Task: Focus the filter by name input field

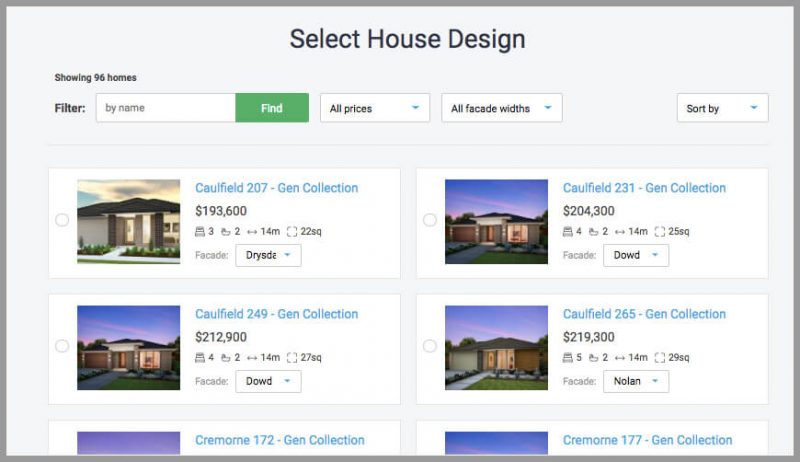Action: 166,108
